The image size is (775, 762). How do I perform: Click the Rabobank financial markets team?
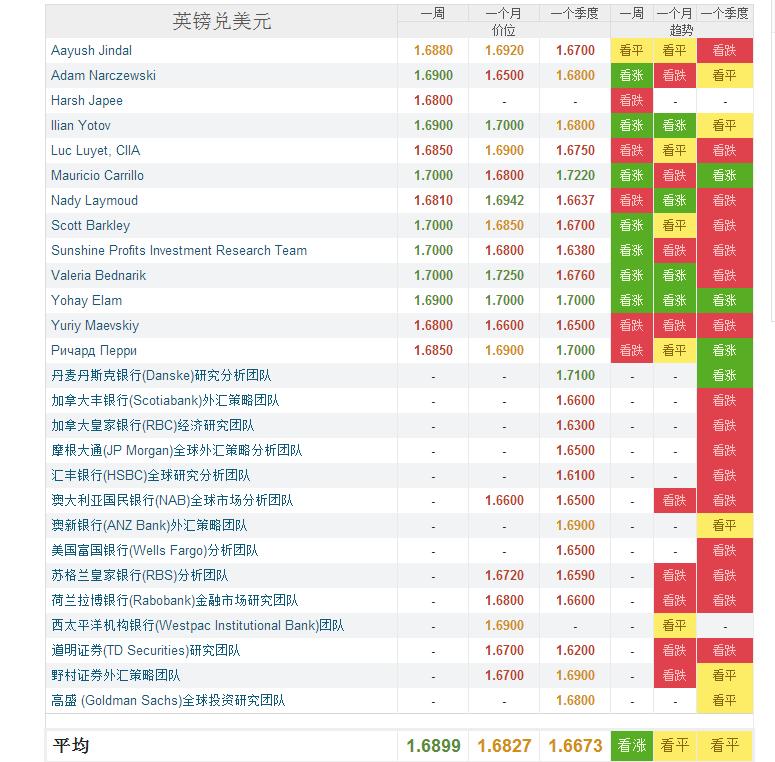click(174, 600)
